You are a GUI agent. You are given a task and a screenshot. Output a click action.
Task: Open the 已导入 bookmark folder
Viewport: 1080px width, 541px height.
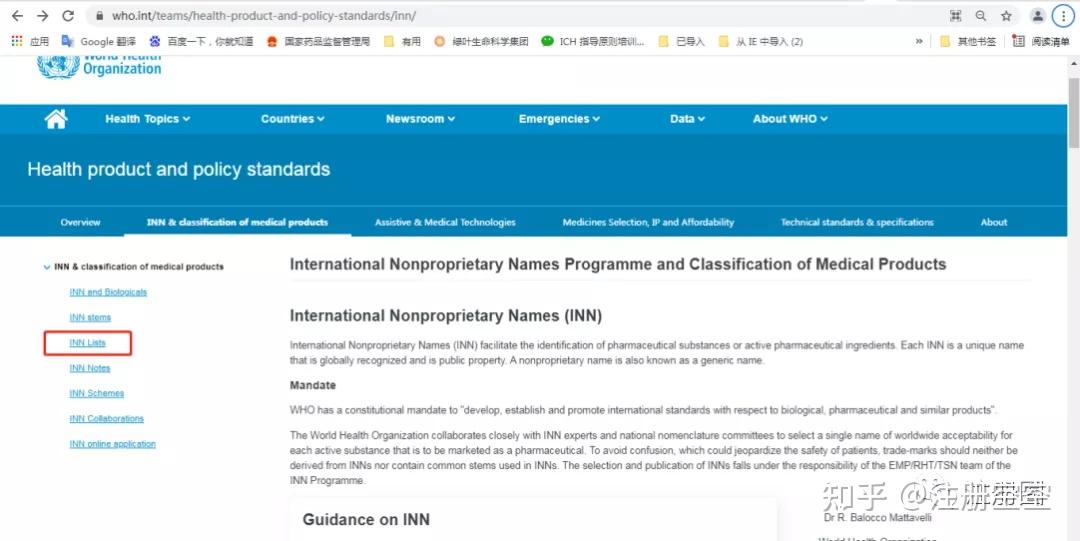coord(681,41)
